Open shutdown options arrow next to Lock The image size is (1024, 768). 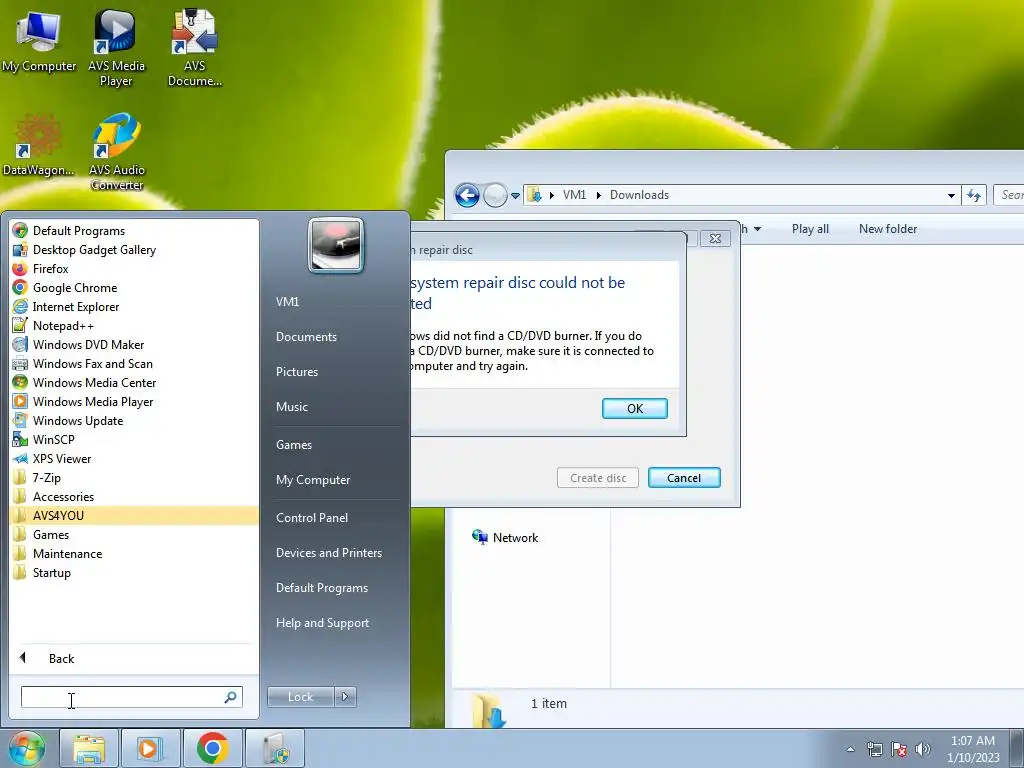(345, 697)
